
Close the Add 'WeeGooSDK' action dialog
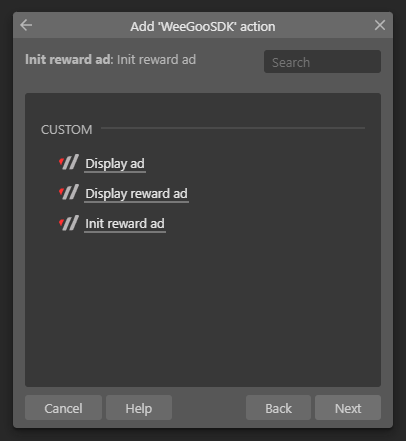380,25
